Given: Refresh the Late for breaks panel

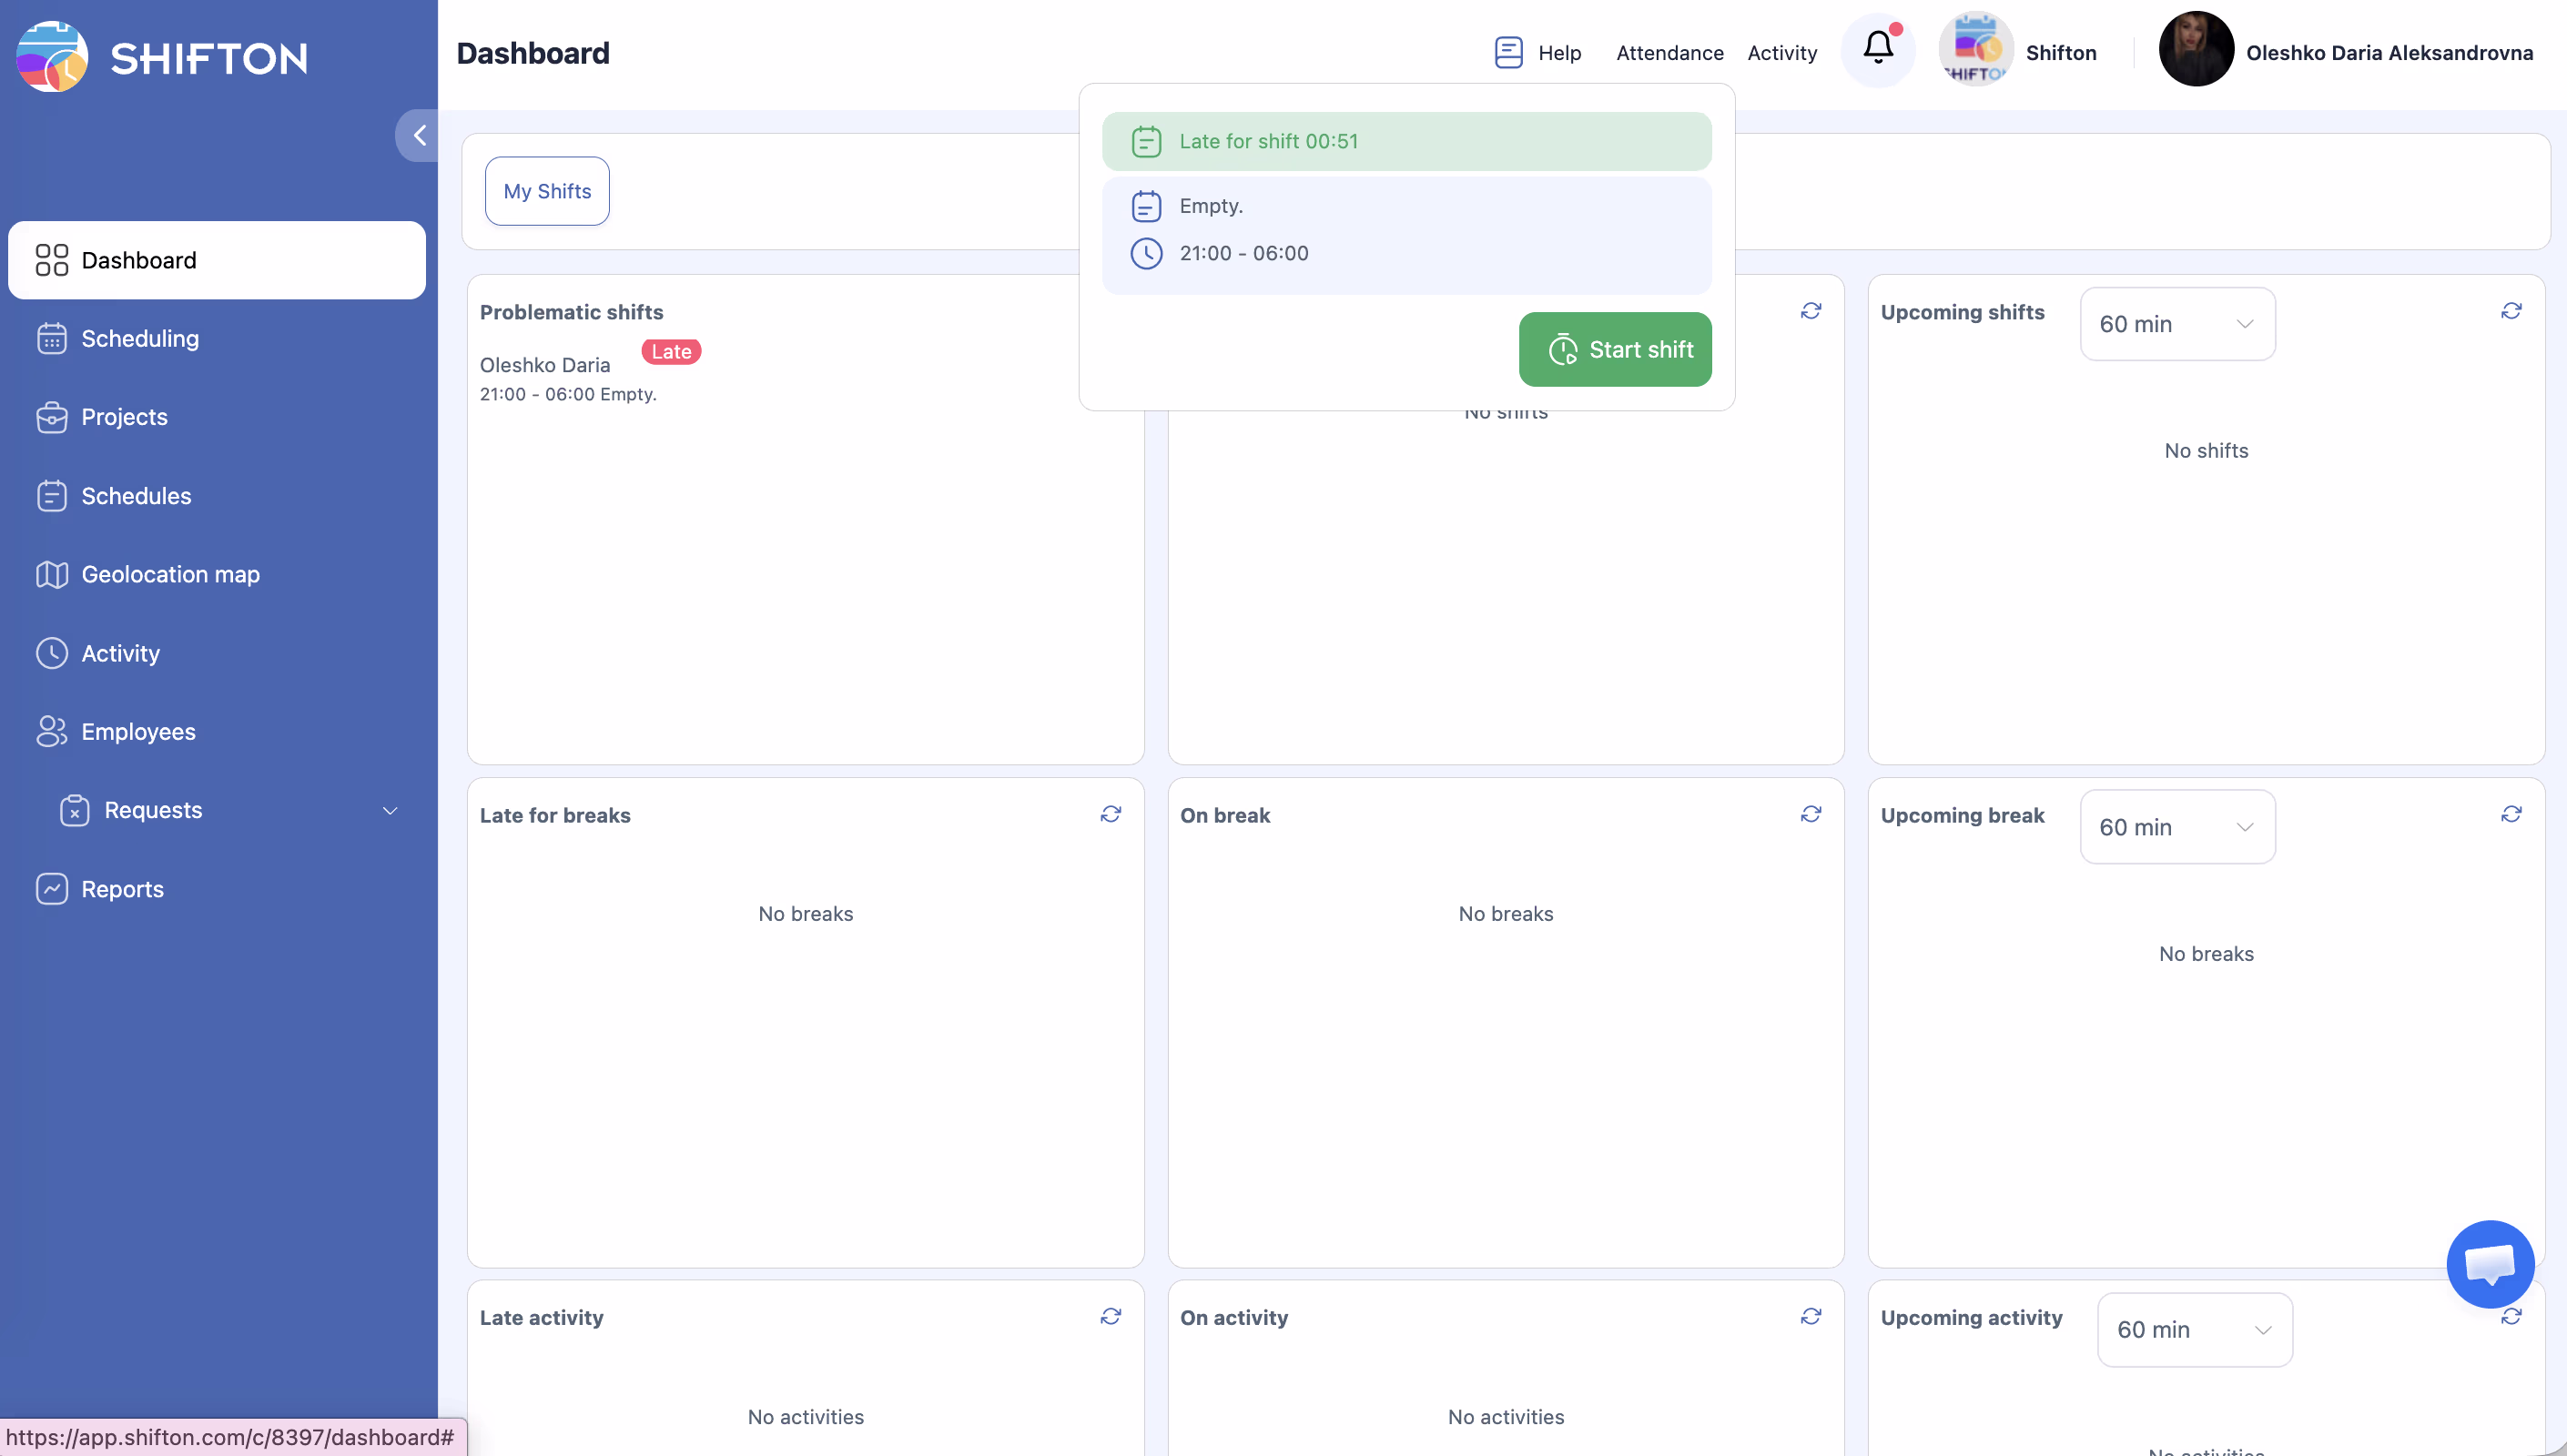Looking at the screenshot, I should [1110, 814].
